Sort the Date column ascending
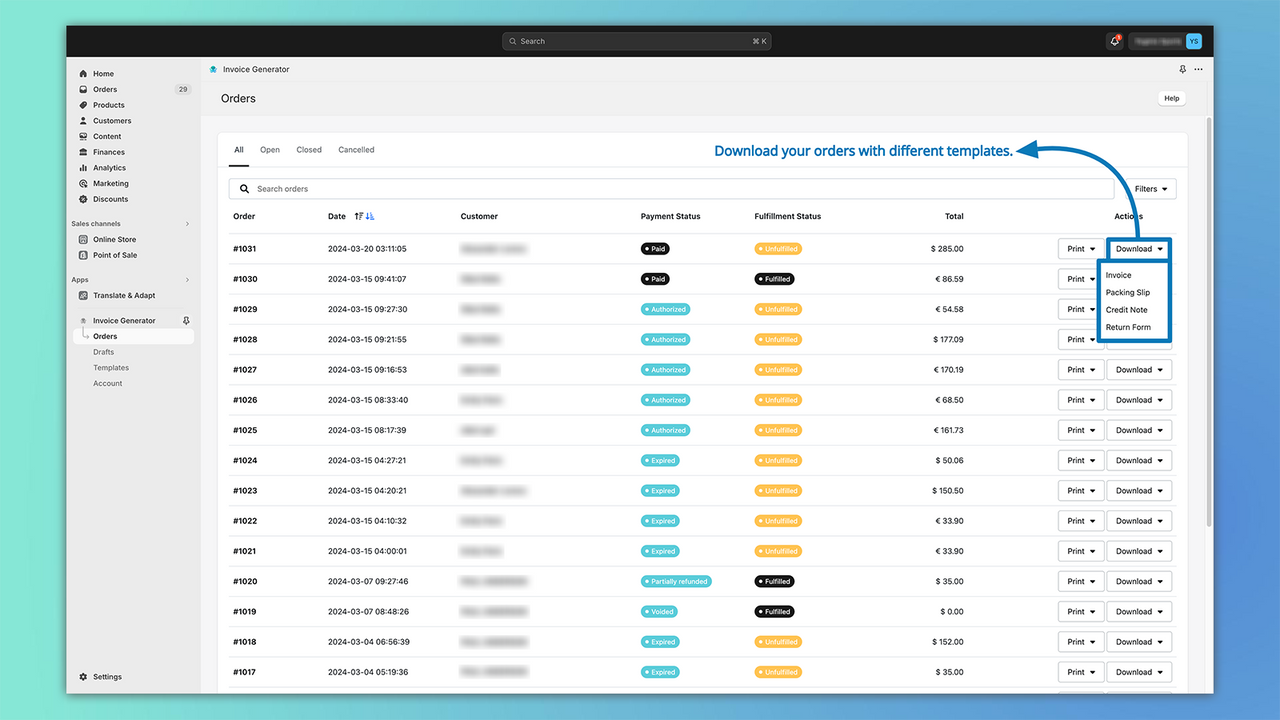The width and height of the screenshot is (1280, 720). pyautogui.click(x=359, y=216)
